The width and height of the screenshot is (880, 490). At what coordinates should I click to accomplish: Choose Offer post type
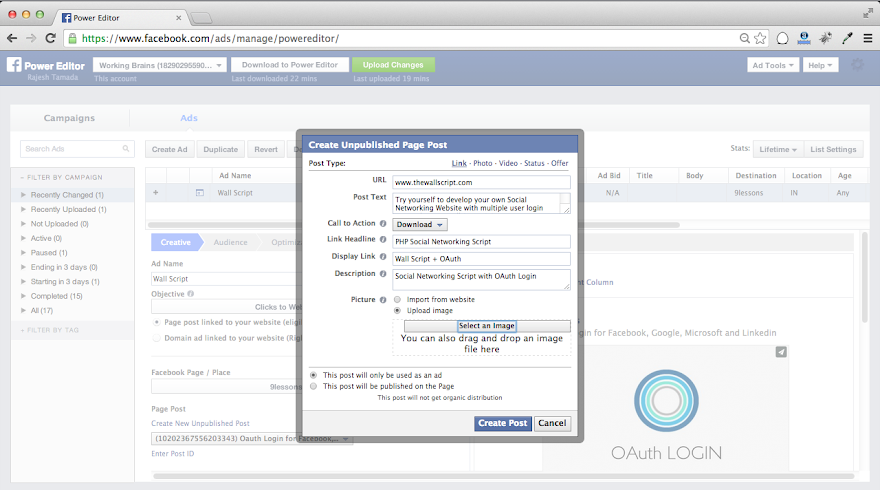pyautogui.click(x=560, y=163)
